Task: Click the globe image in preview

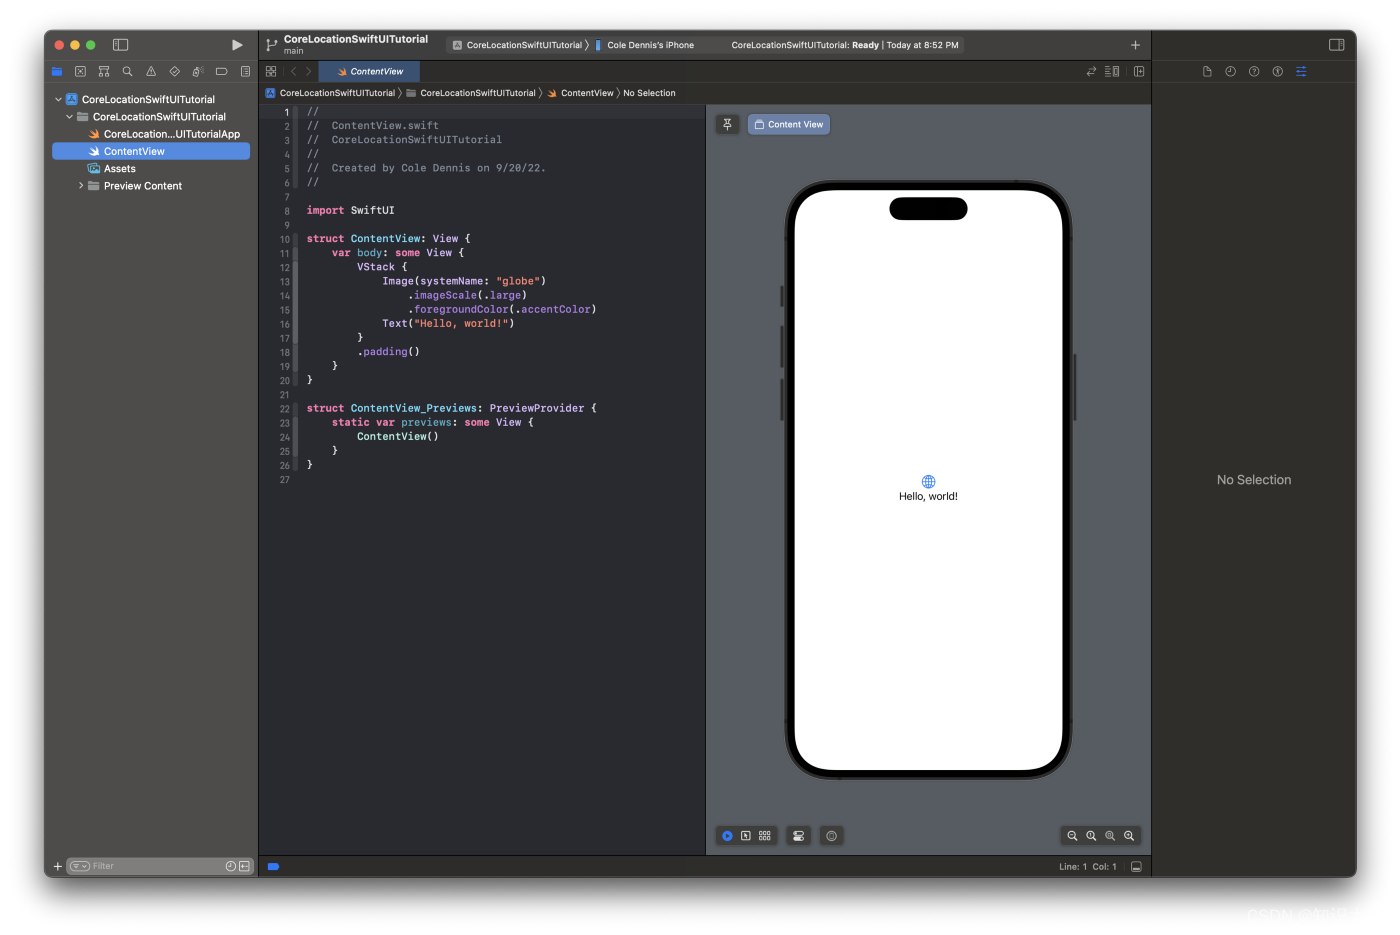Action: pyautogui.click(x=928, y=481)
